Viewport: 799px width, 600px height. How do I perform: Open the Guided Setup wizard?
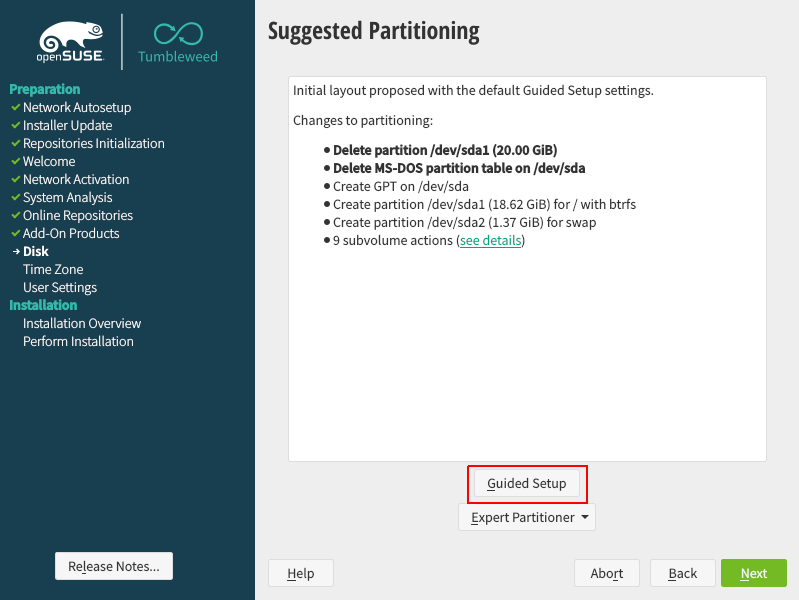527,484
